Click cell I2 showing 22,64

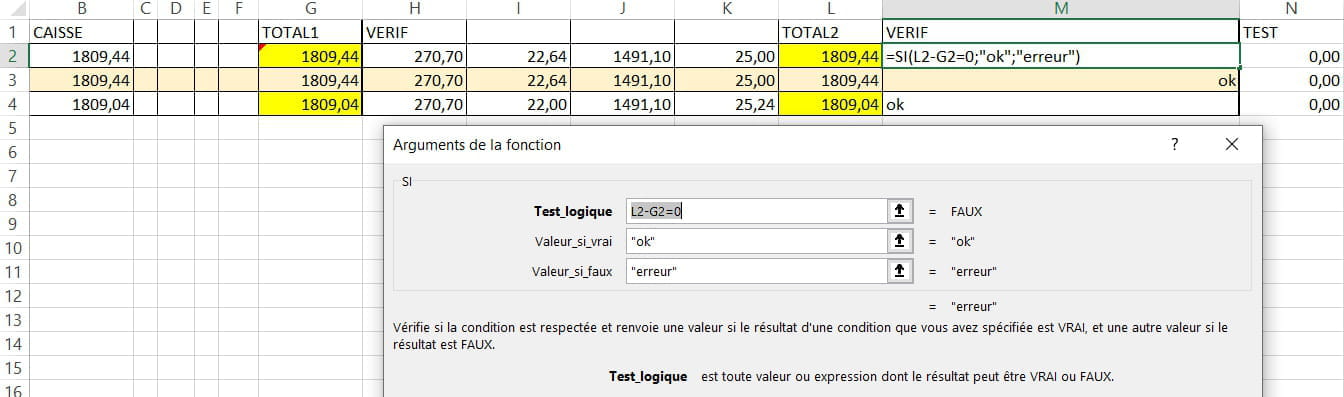click(x=518, y=56)
